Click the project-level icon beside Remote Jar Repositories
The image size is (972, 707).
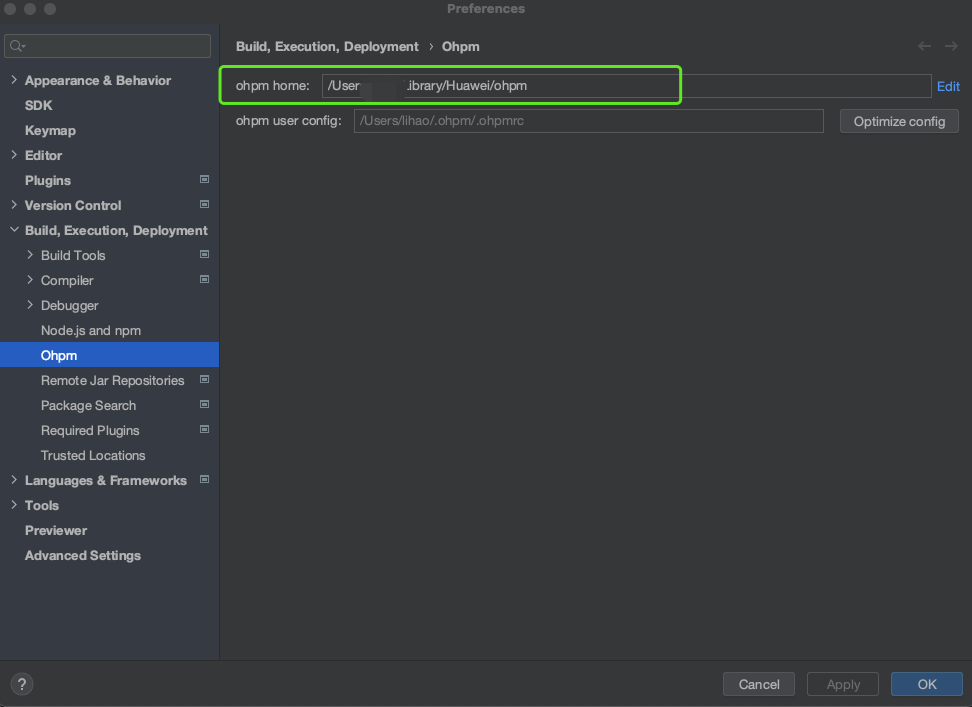(x=204, y=379)
